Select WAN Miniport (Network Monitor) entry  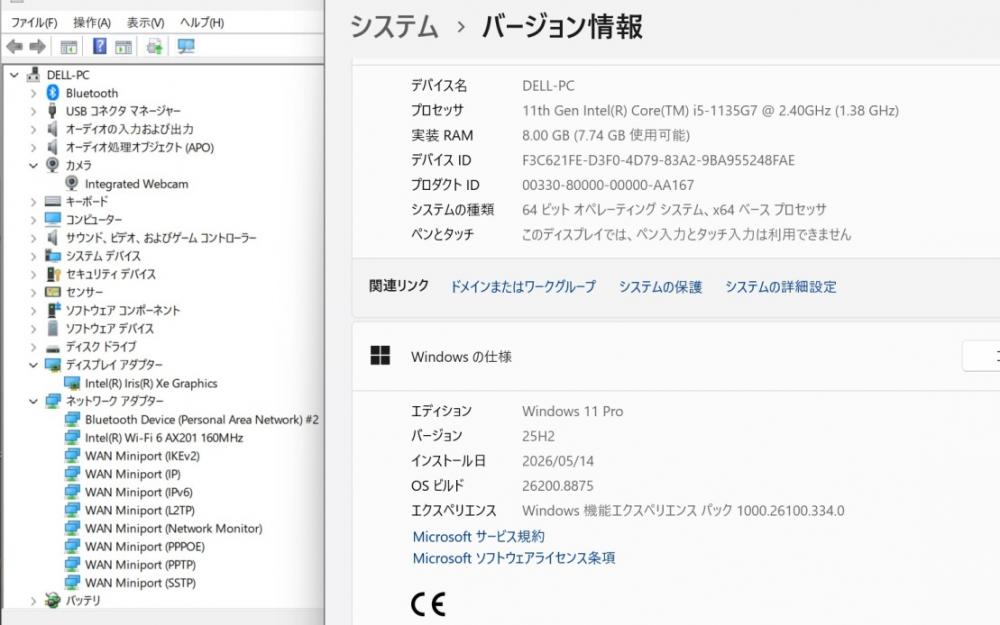pos(173,529)
